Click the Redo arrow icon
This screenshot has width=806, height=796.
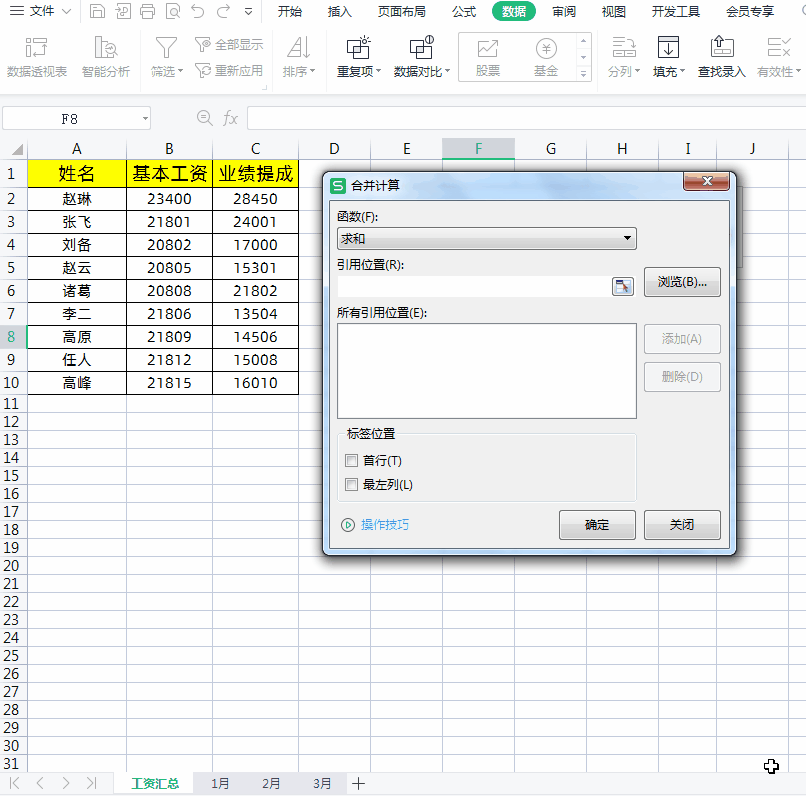point(223,11)
